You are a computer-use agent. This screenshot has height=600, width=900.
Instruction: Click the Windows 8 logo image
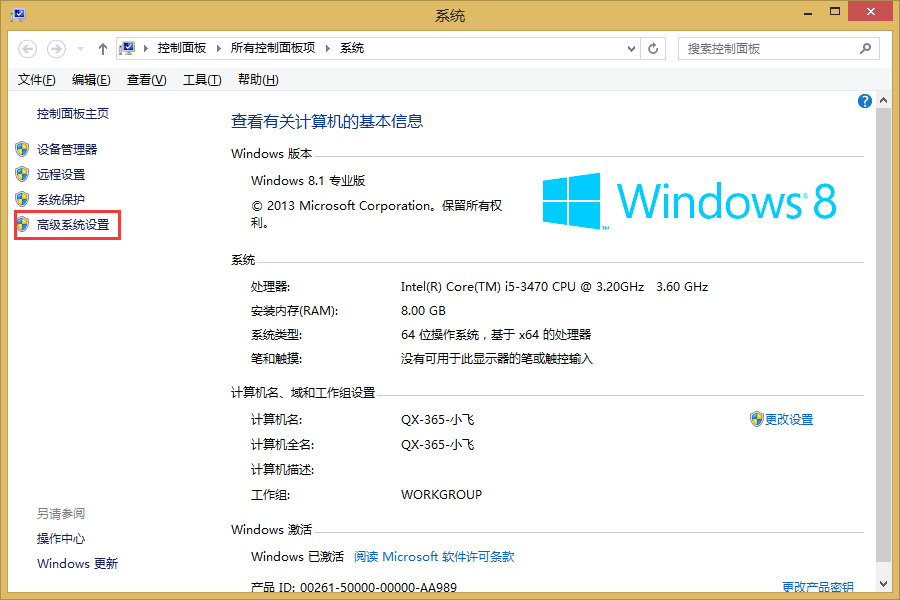(689, 201)
